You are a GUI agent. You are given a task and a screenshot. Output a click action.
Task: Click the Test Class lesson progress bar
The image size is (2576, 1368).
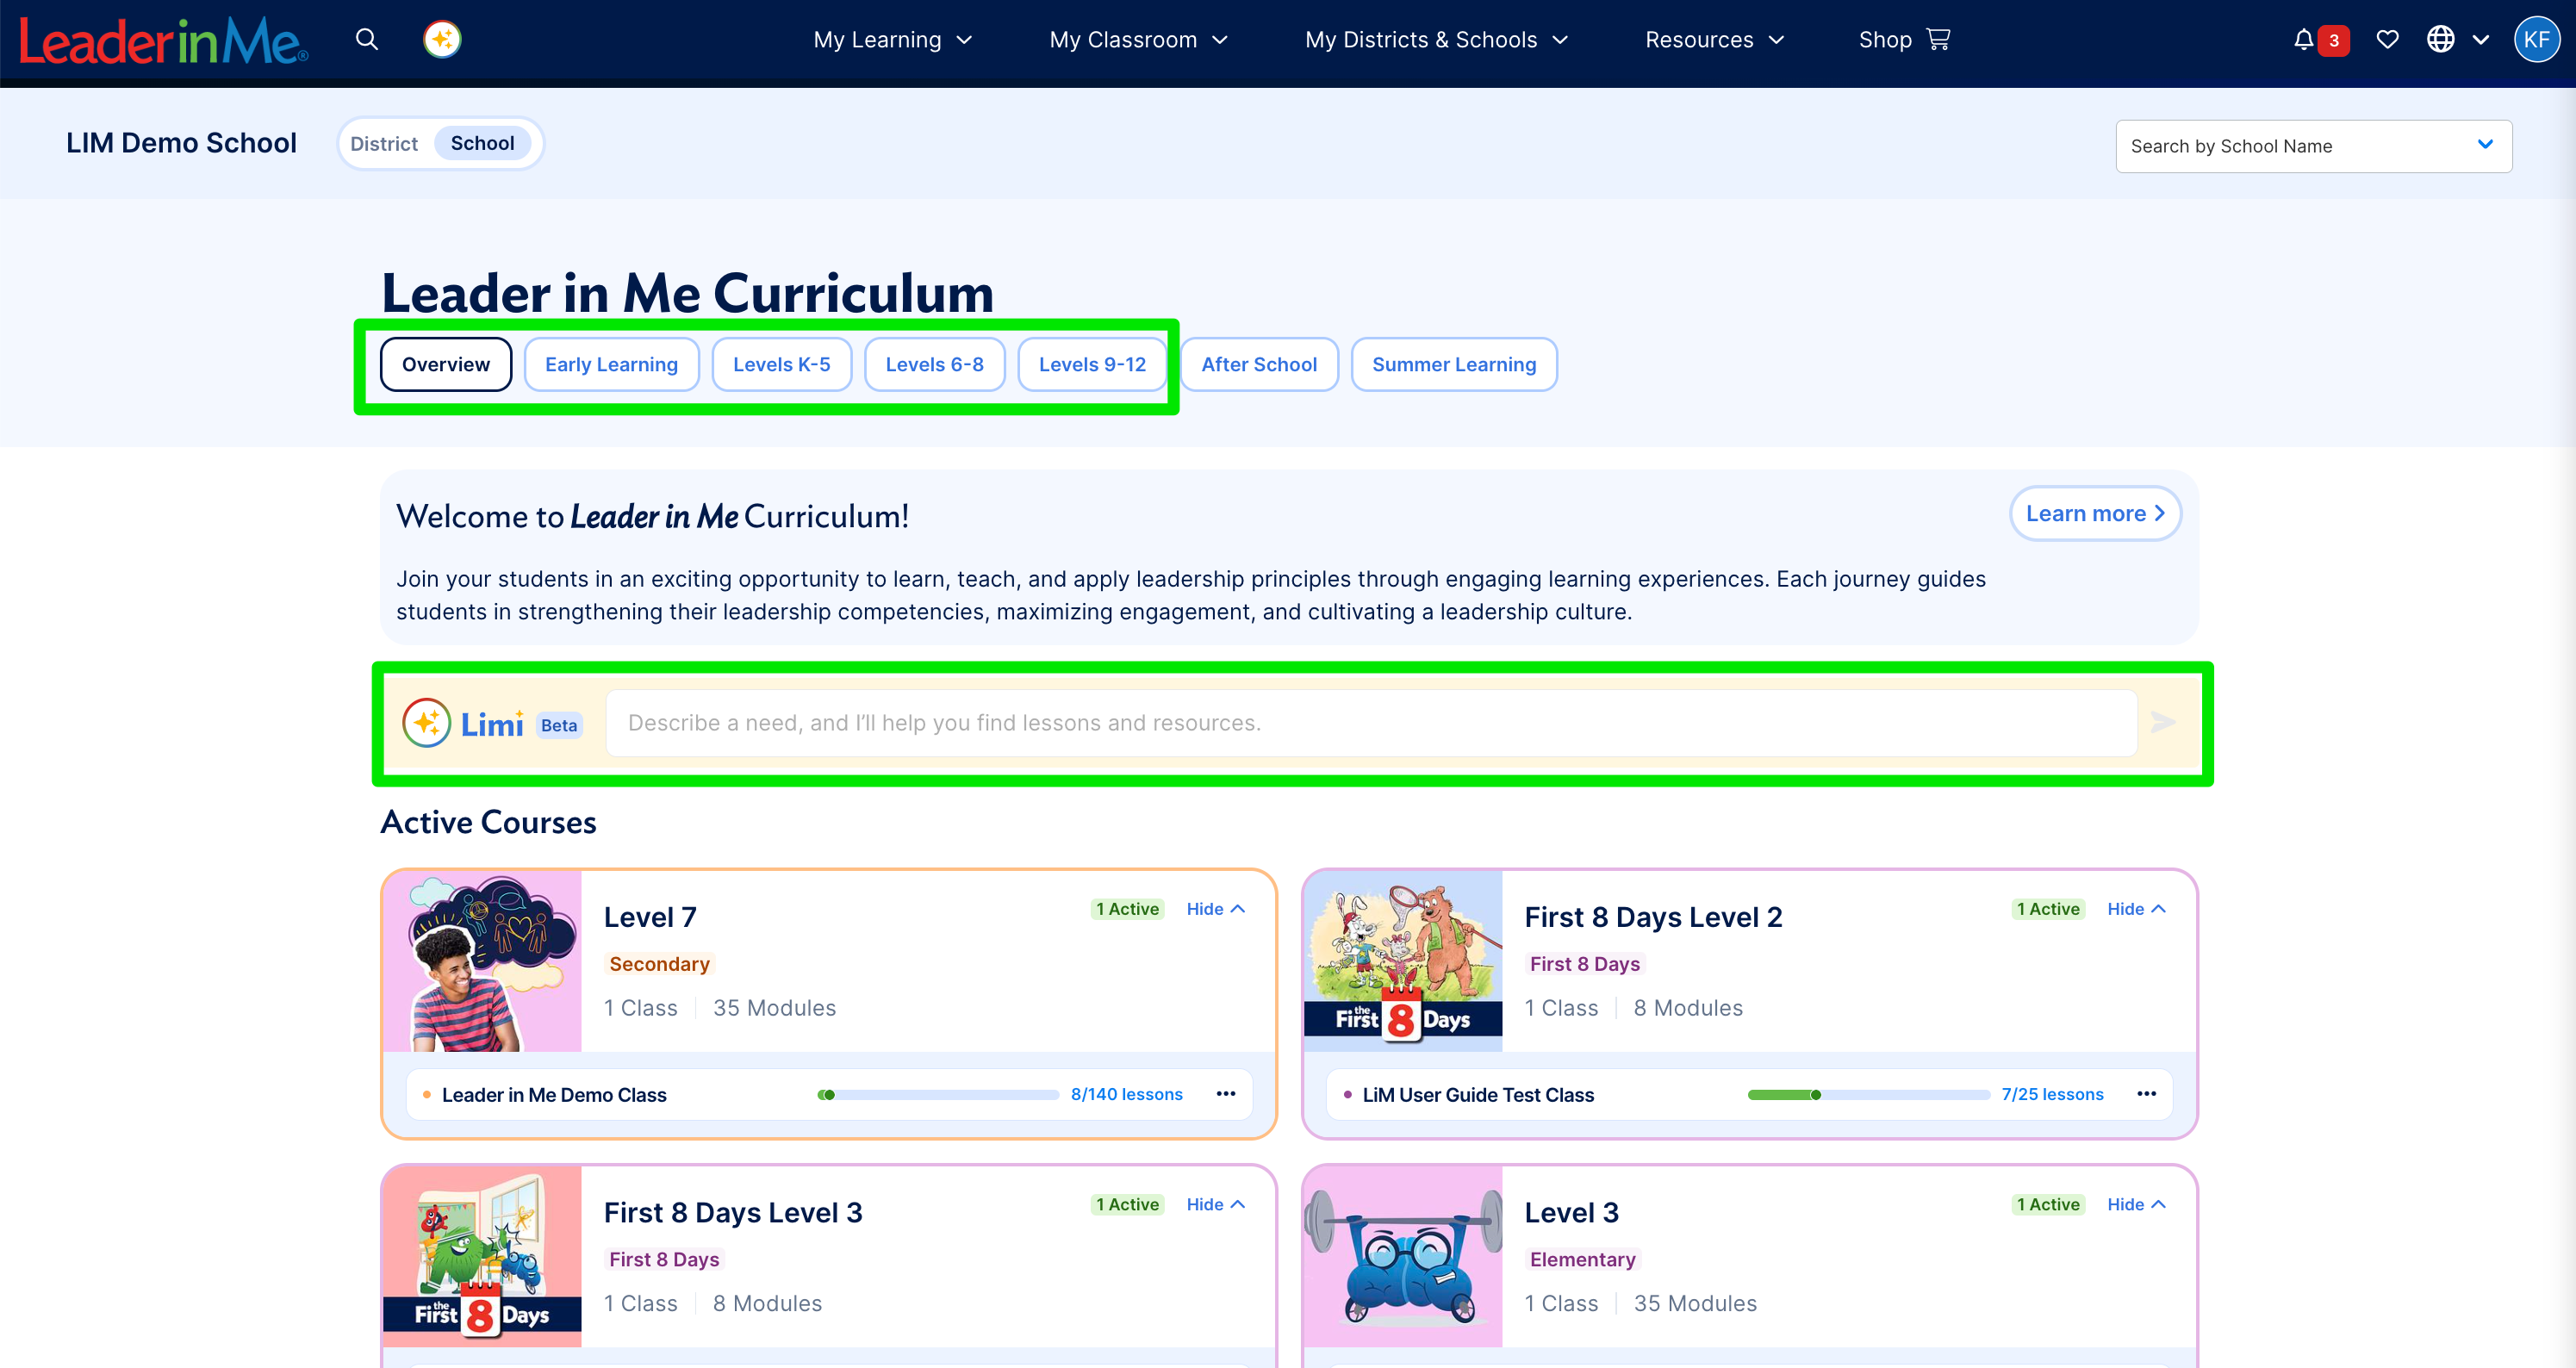[1868, 1095]
